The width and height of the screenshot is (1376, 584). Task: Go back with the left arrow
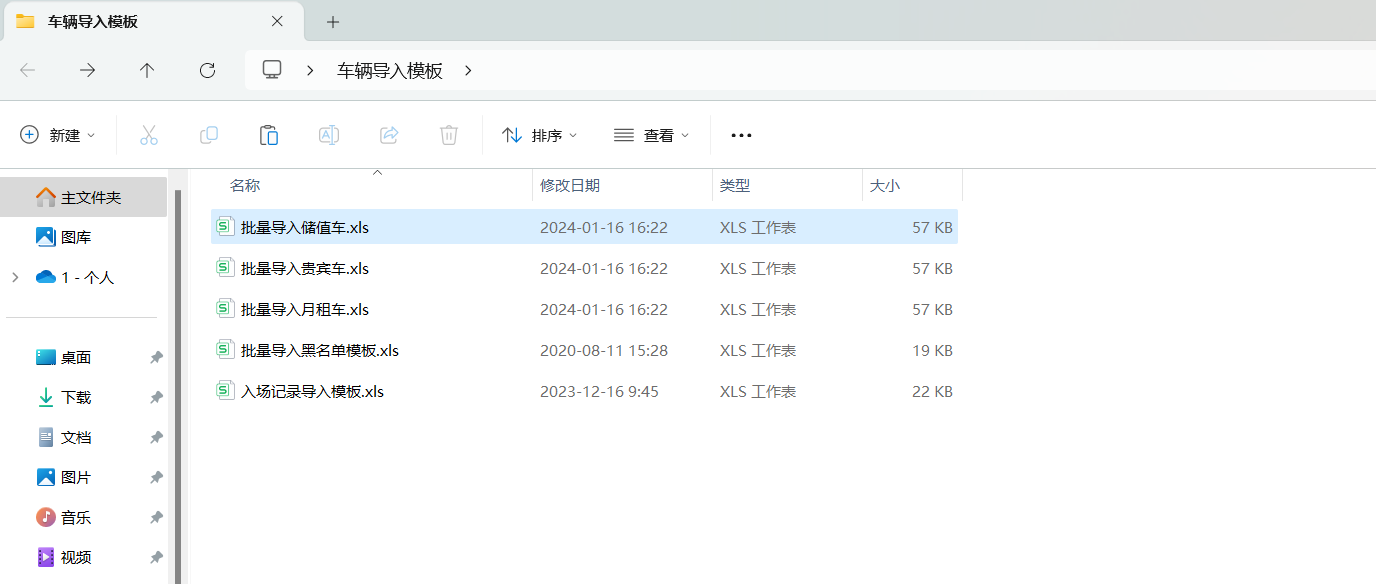(x=28, y=70)
